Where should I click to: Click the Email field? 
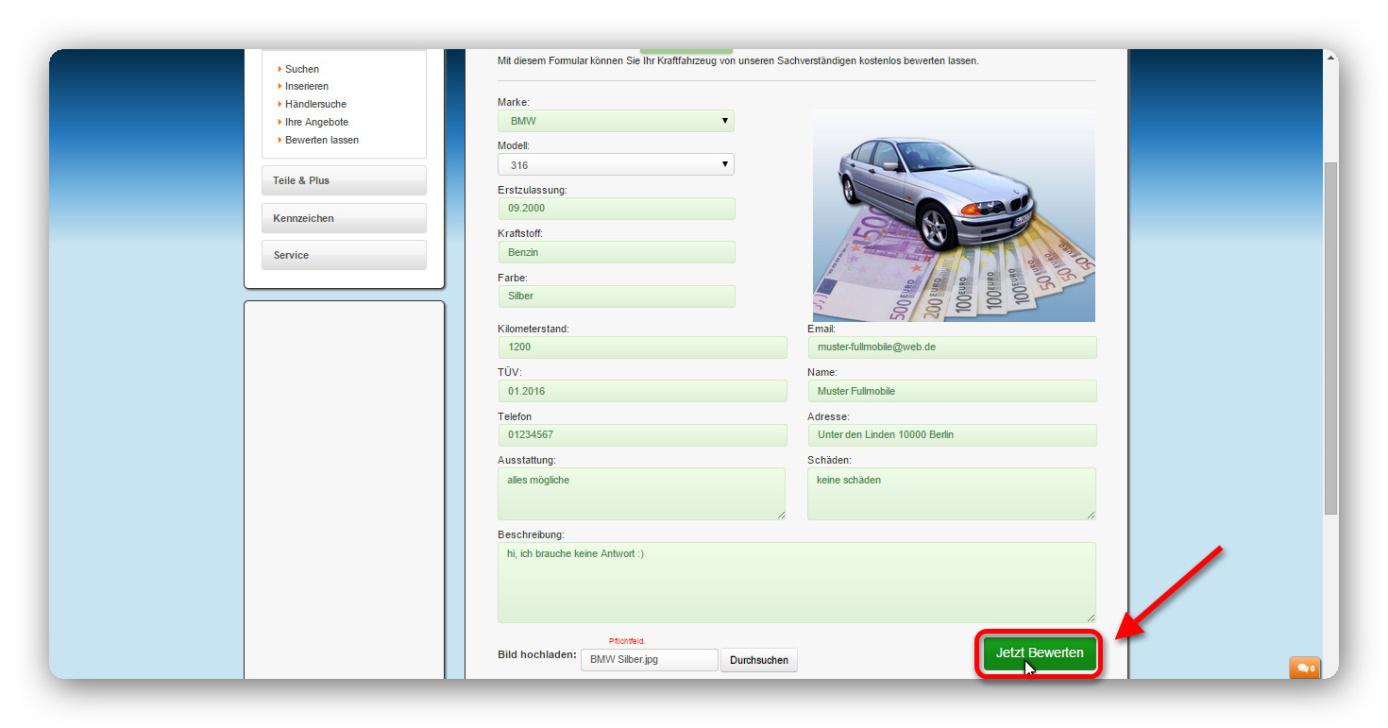[x=952, y=347]
